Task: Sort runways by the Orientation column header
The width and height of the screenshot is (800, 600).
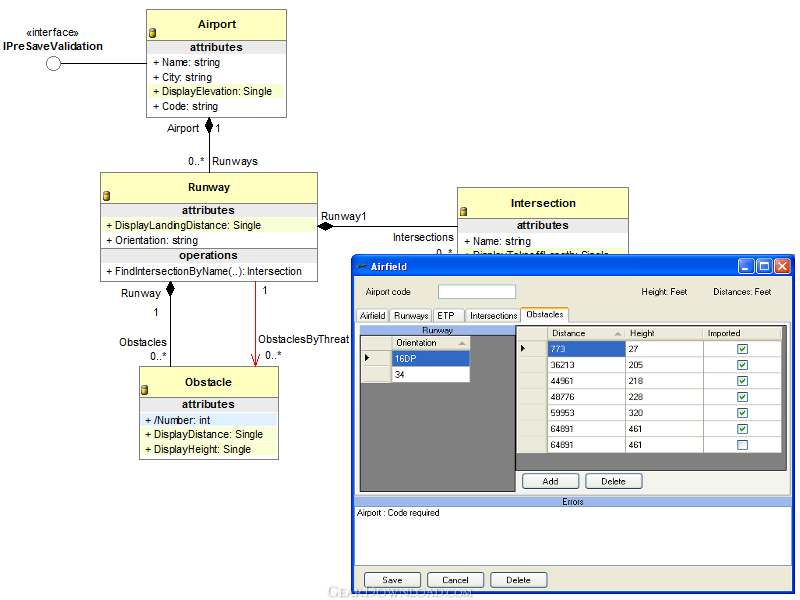Action: (429, 343)
